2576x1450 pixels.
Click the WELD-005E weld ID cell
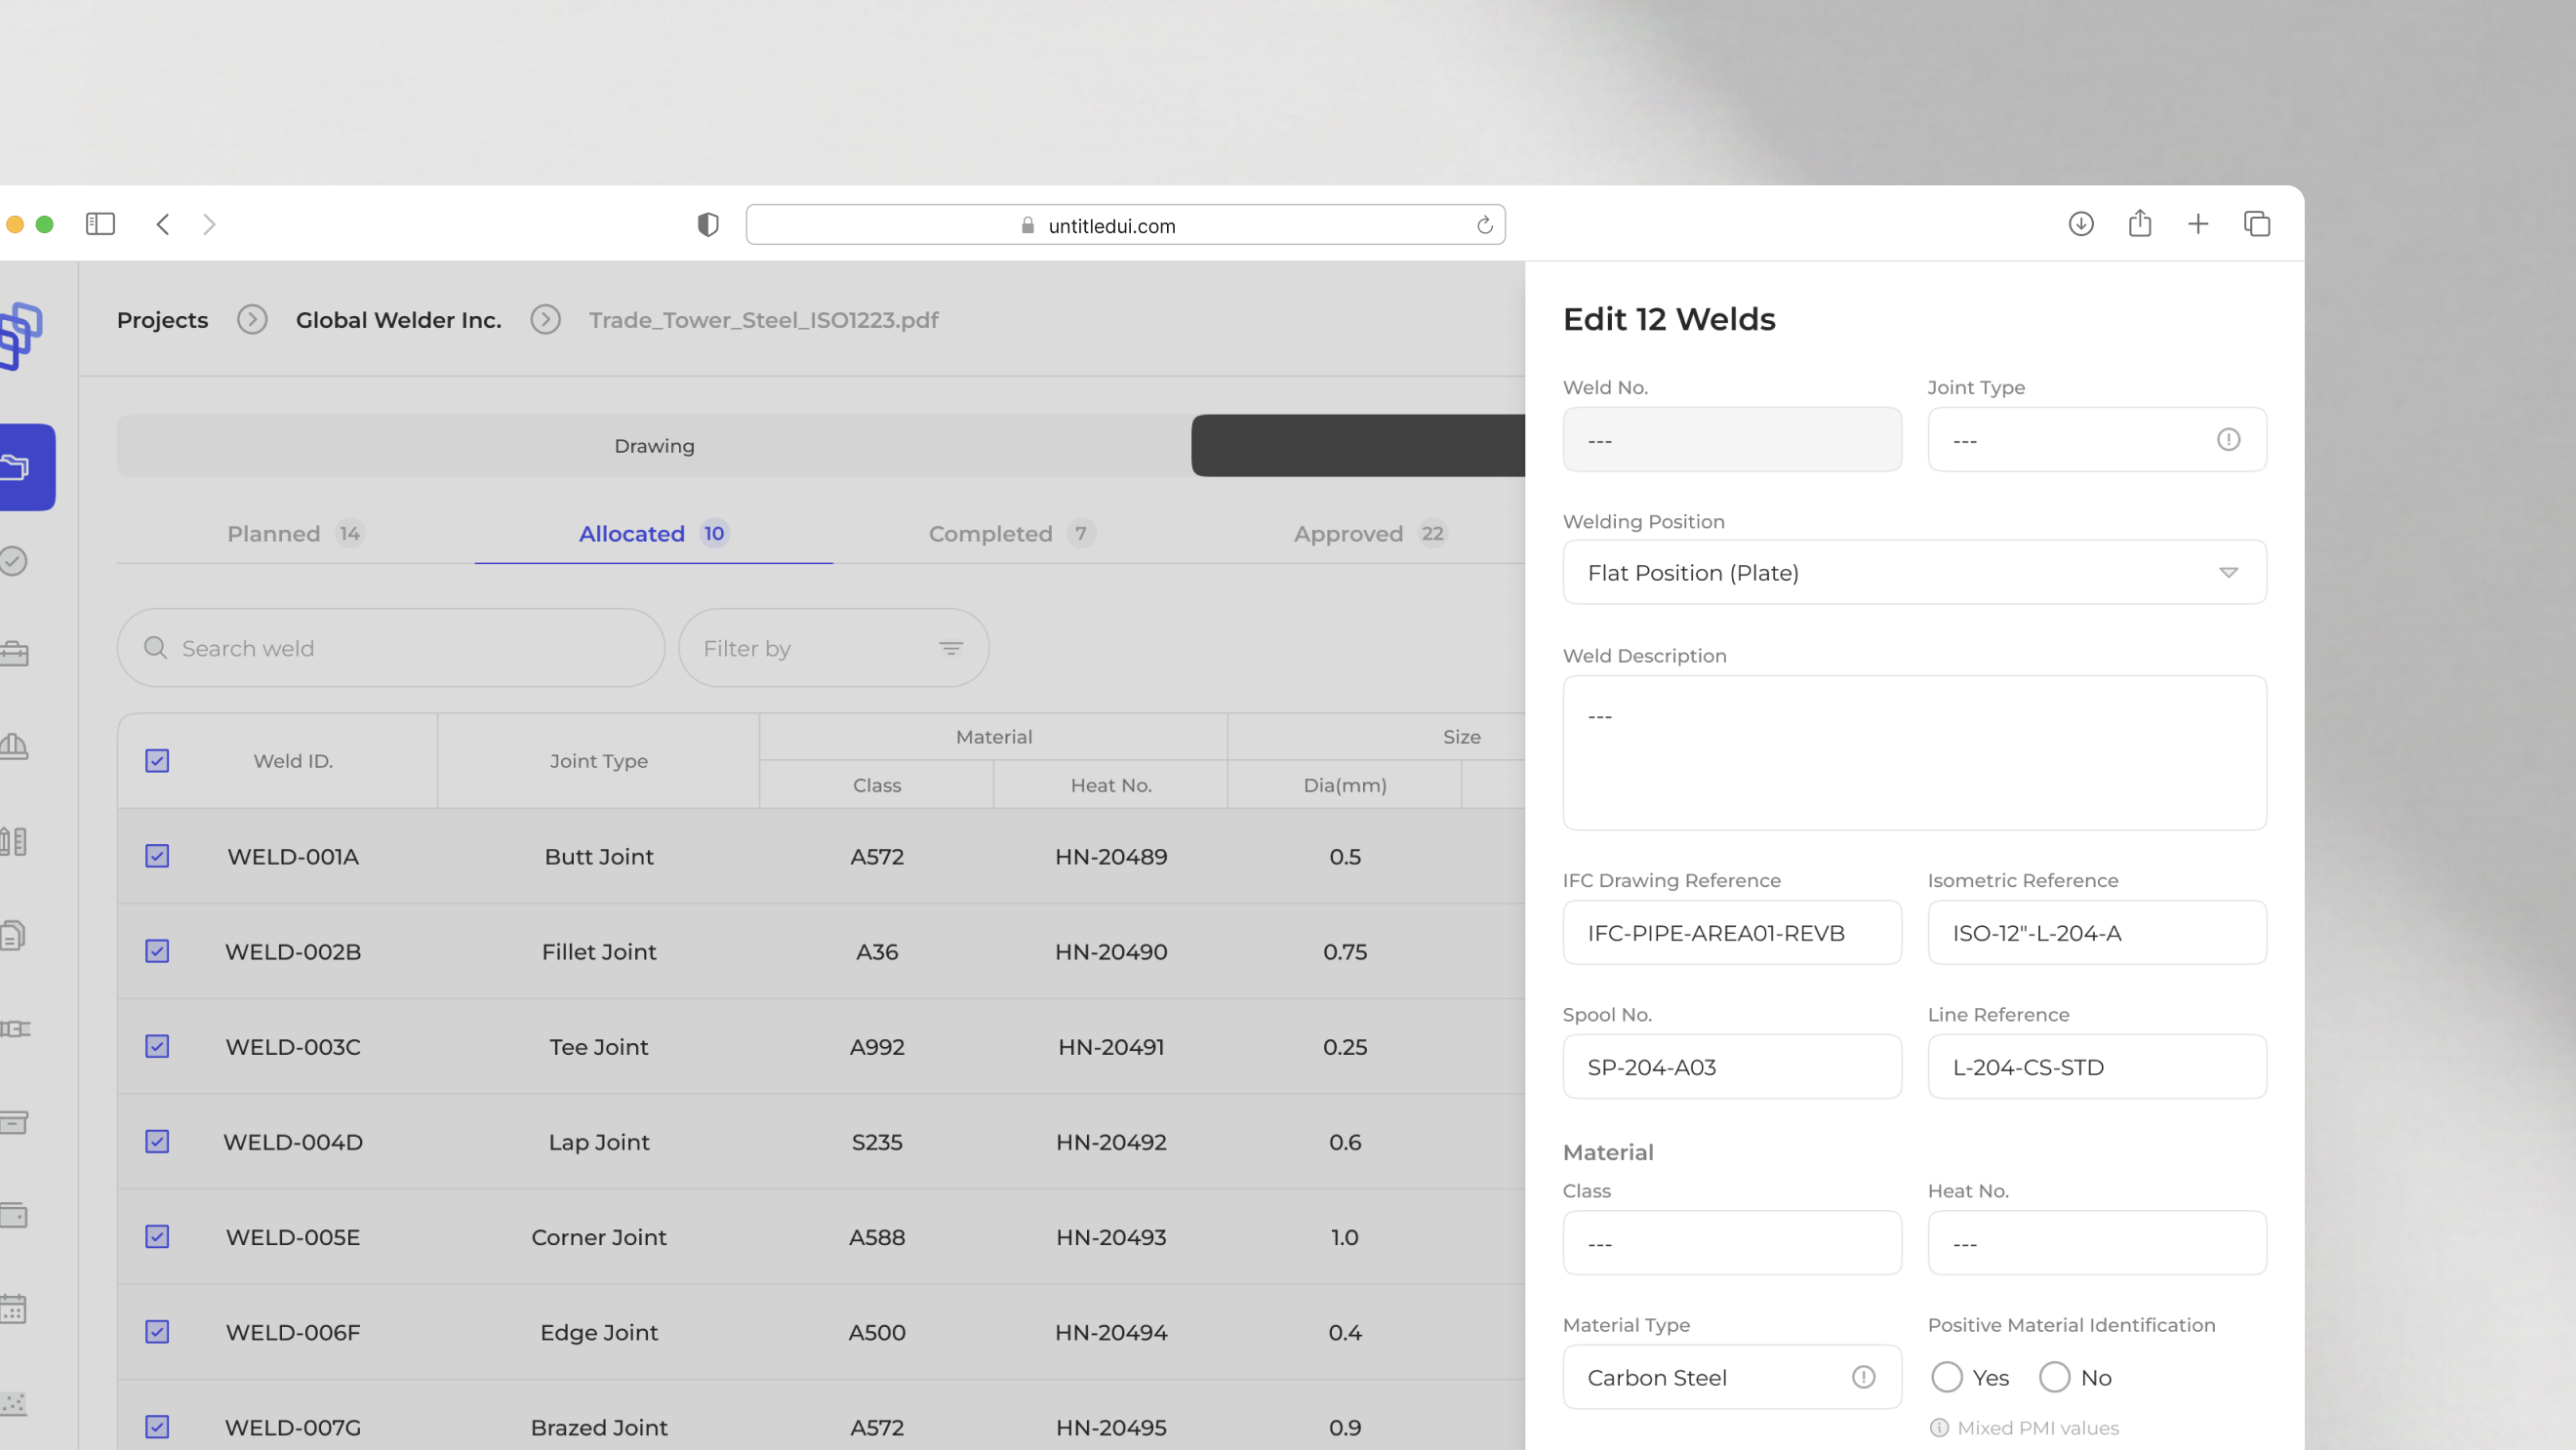point(292,1237)
